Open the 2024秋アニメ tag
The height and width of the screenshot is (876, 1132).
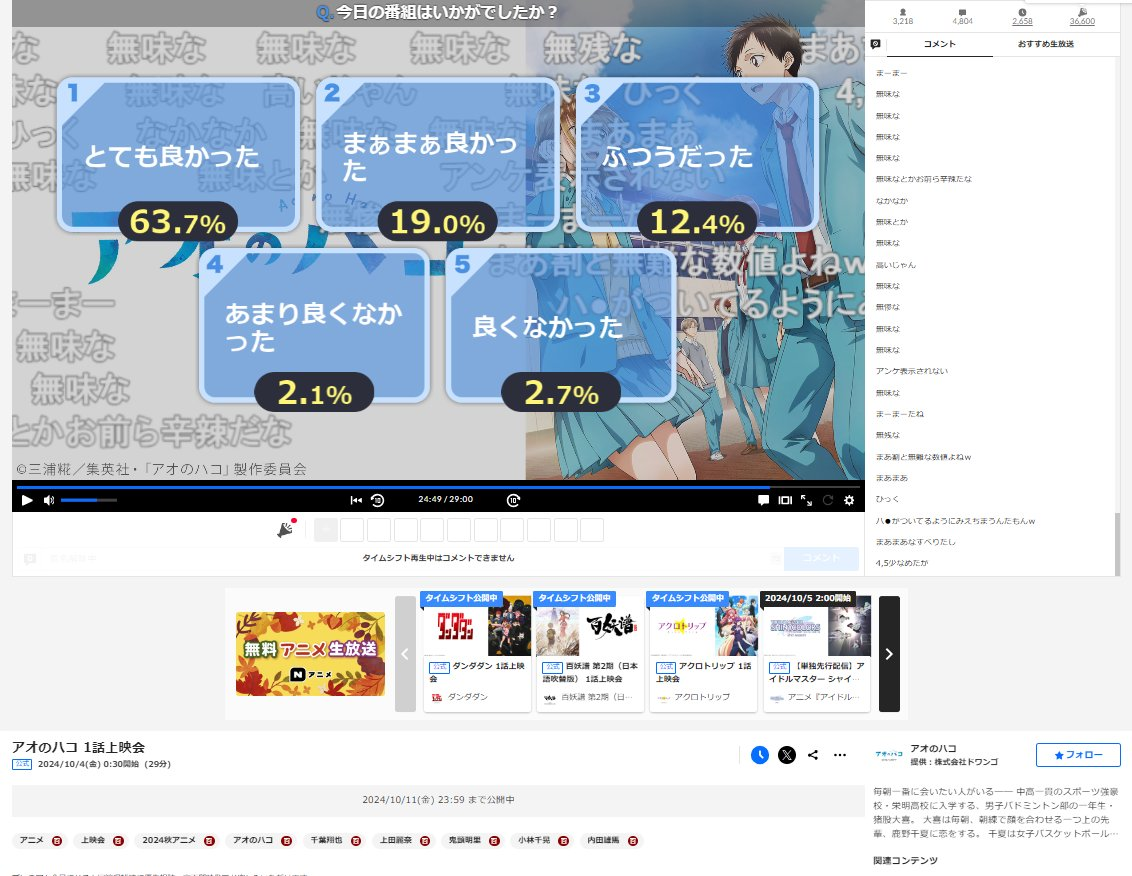pyautogui.click(x=169, y=841)
